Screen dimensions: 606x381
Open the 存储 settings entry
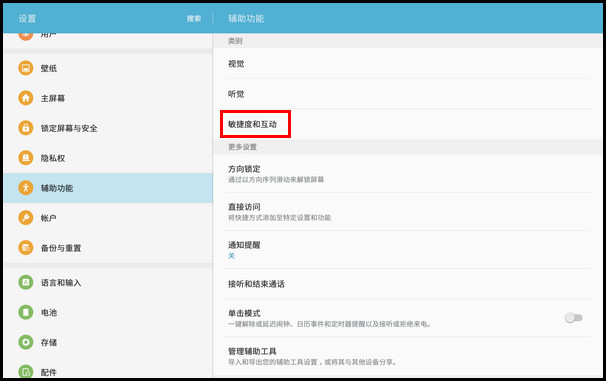[x=108, y=342]
